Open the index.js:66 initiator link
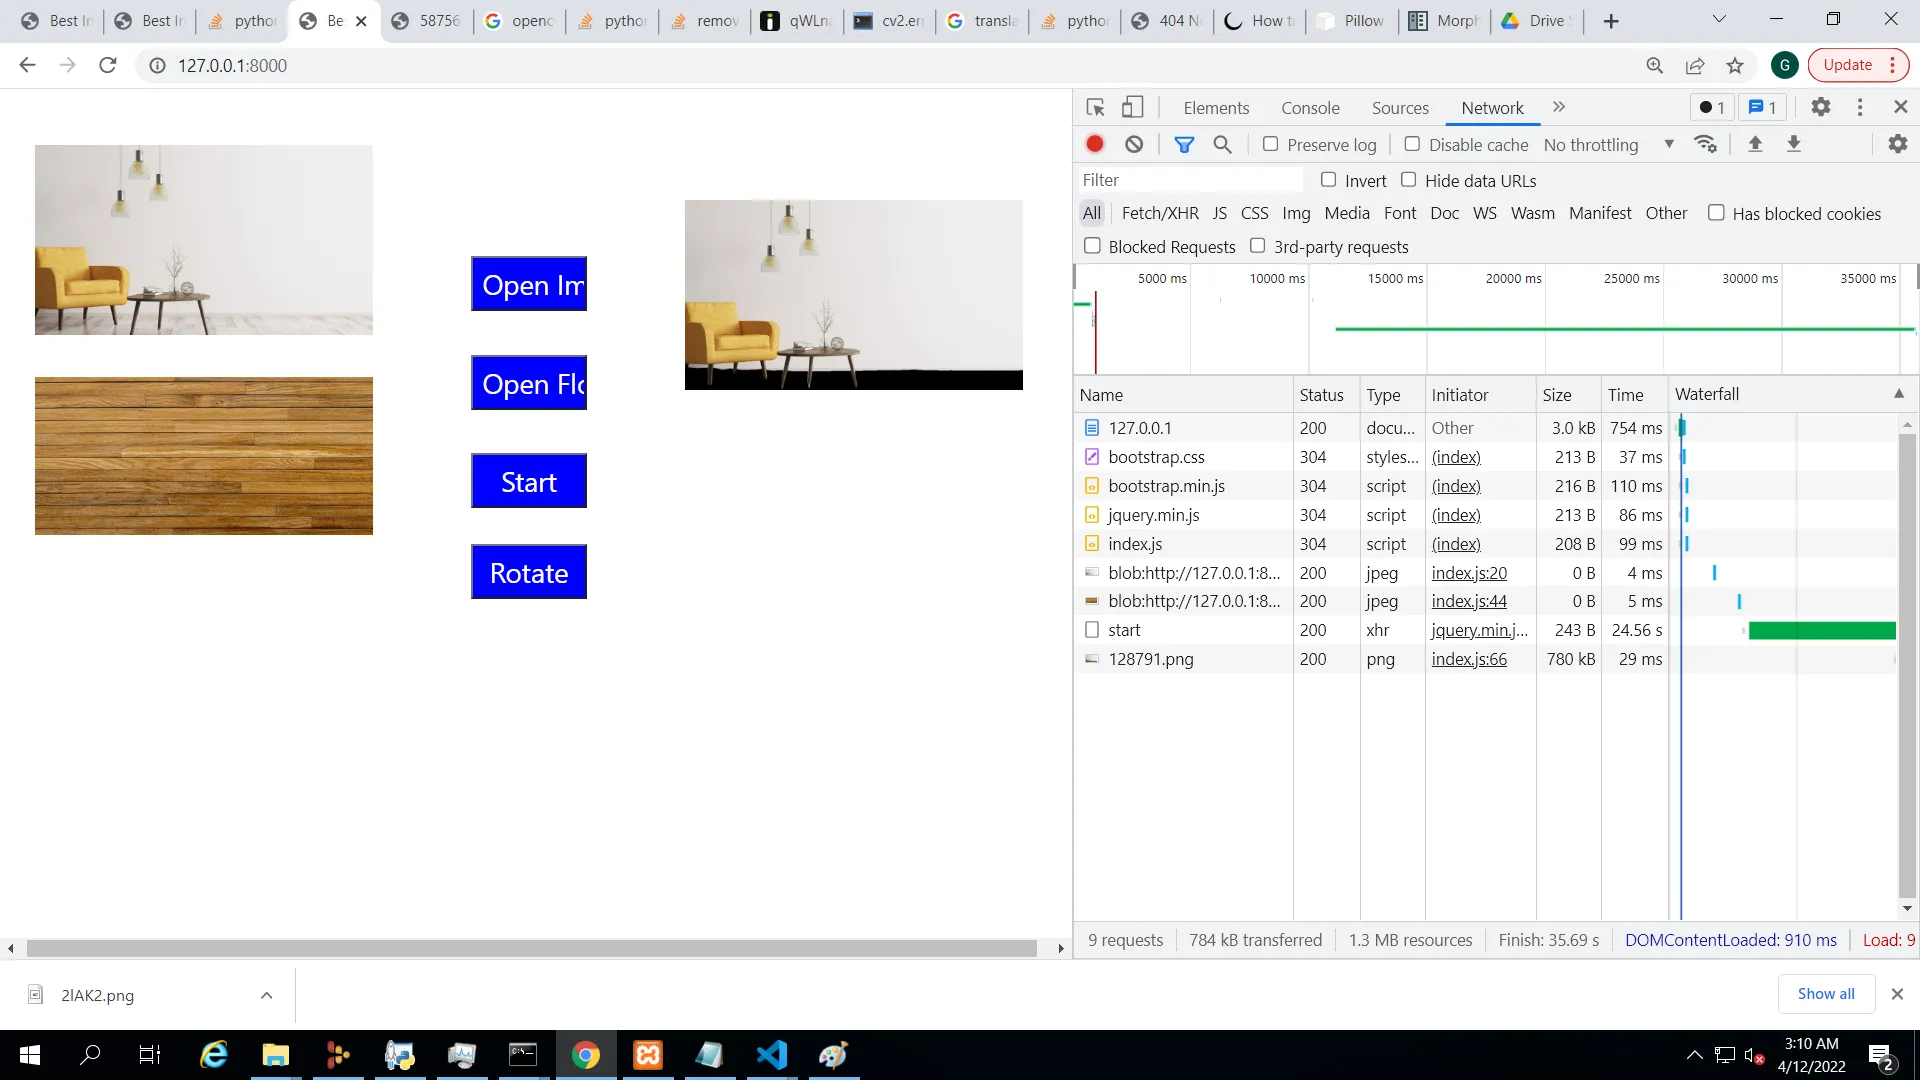The width and height of the screenshot is (1920, 1080). 1469,659
